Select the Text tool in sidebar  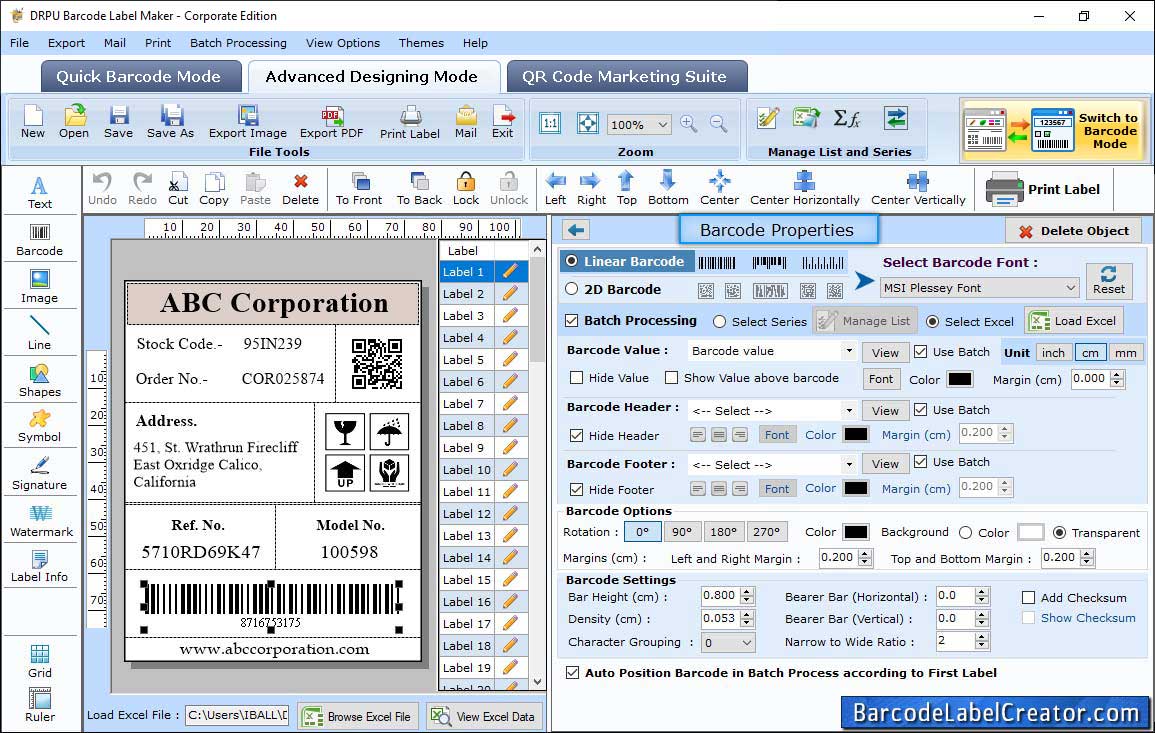[x=40, y=192]
